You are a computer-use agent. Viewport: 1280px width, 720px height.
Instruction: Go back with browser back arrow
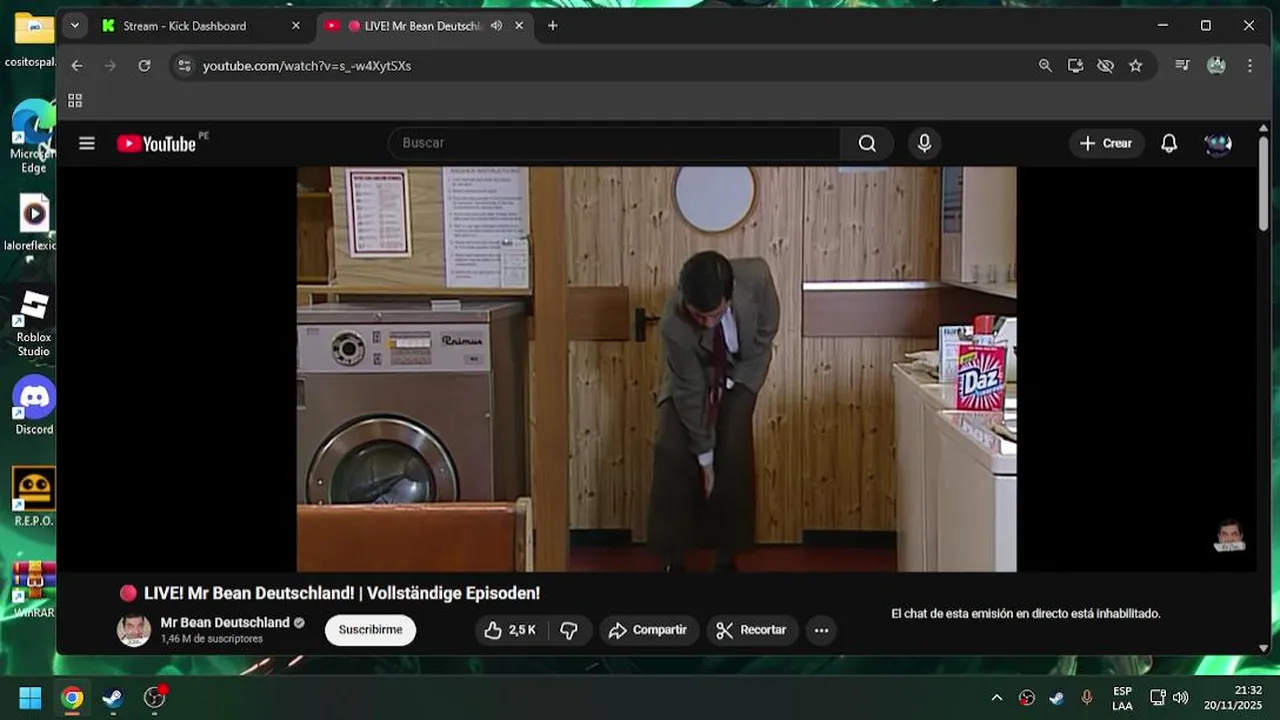[77, 65]
